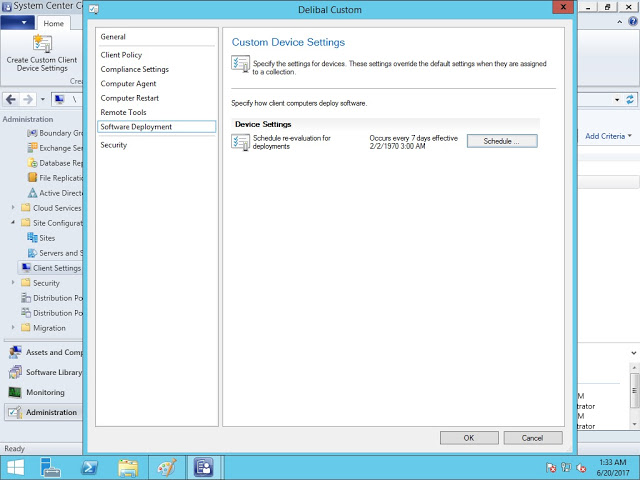640x480 pixels.
Task: Select the Sites tree item
Action: click(x=47, y=238)
